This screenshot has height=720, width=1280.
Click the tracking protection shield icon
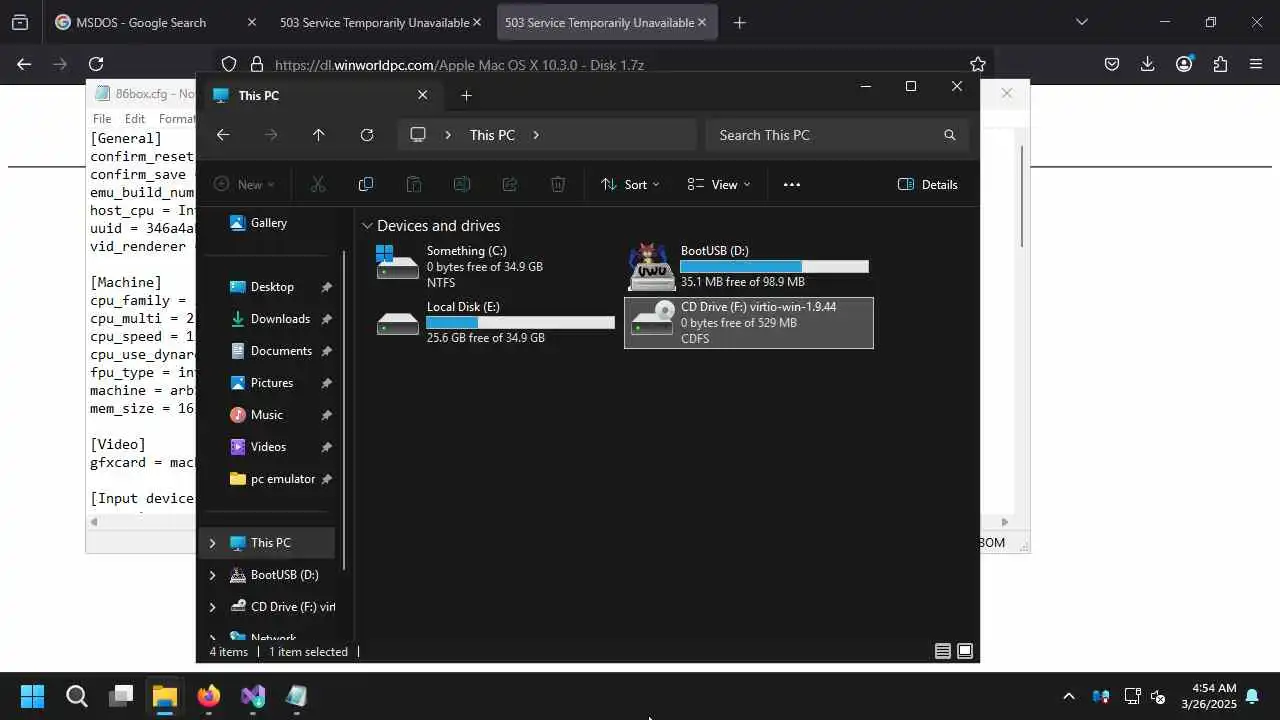(229, 64)
